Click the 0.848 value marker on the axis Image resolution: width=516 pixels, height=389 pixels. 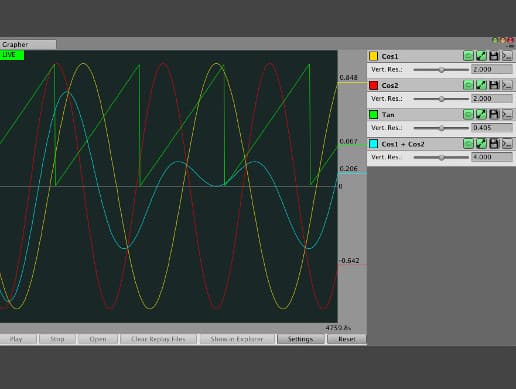point(349,78)
